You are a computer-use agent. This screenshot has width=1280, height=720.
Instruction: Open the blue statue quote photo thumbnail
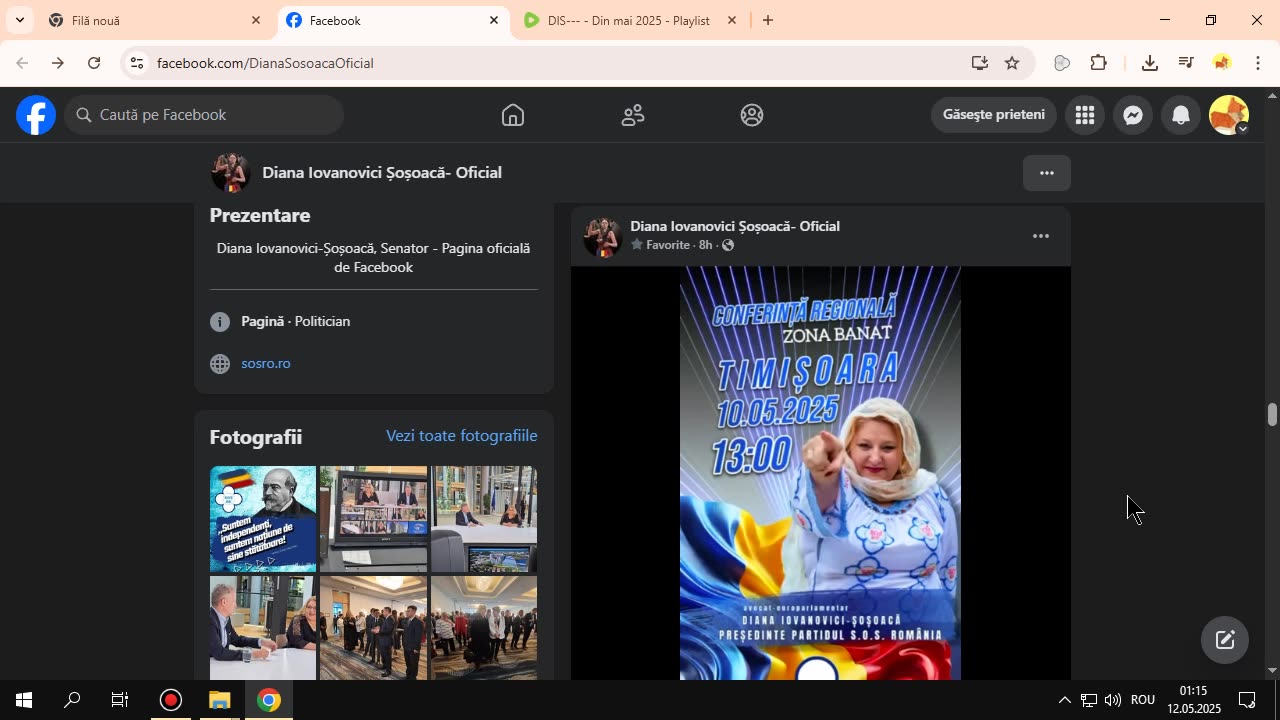263,519
